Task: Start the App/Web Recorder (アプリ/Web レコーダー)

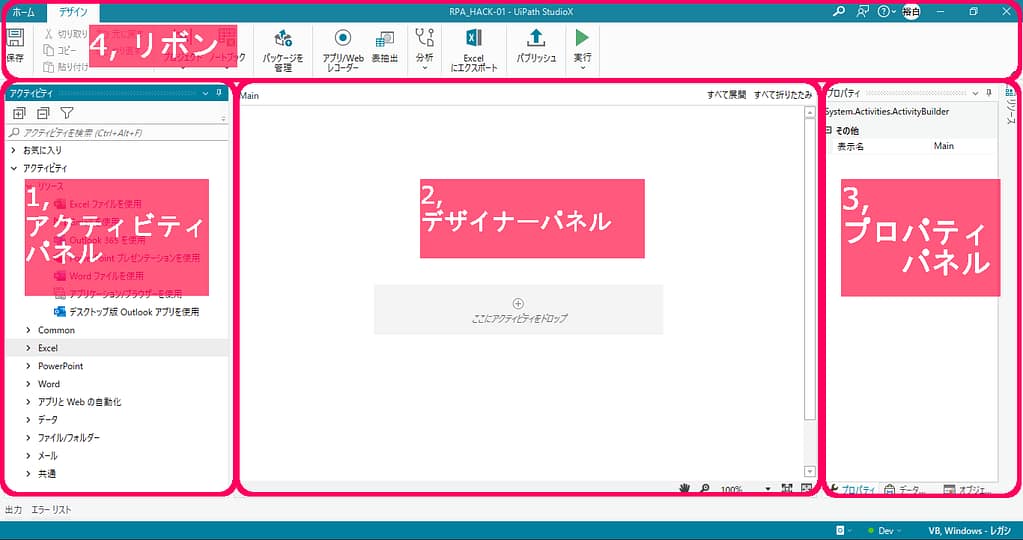Action: [342, 39]
